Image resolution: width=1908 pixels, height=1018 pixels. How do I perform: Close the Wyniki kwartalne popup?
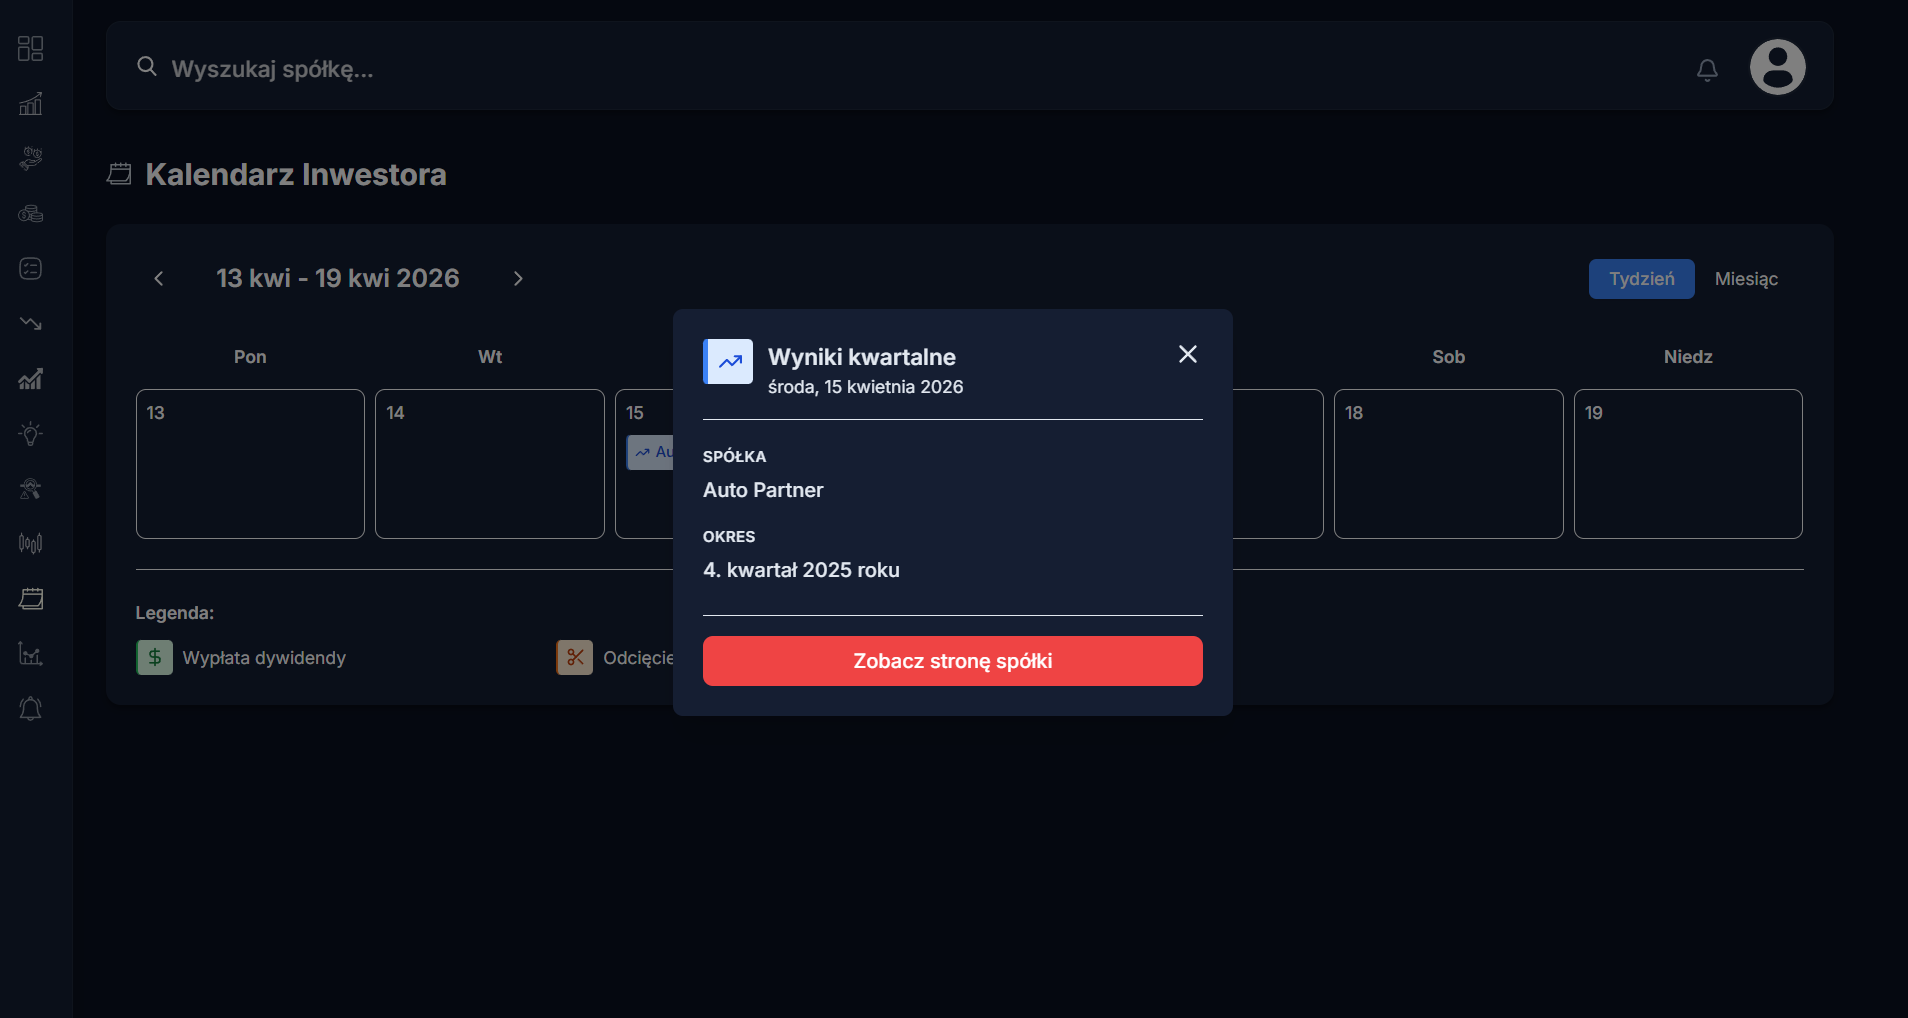(1187, 354)
